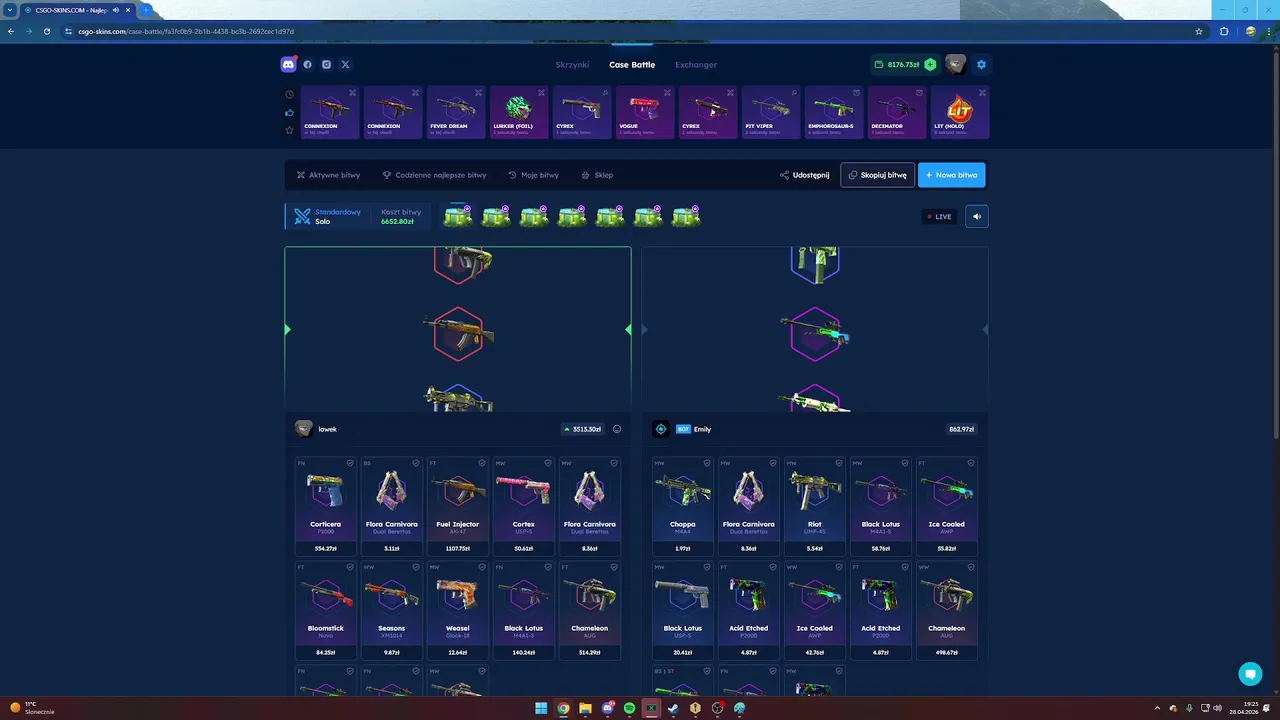This screenshot has width=1280, height=720.
Task: Click the Udostępnij share button
Action: coord(805,175)
